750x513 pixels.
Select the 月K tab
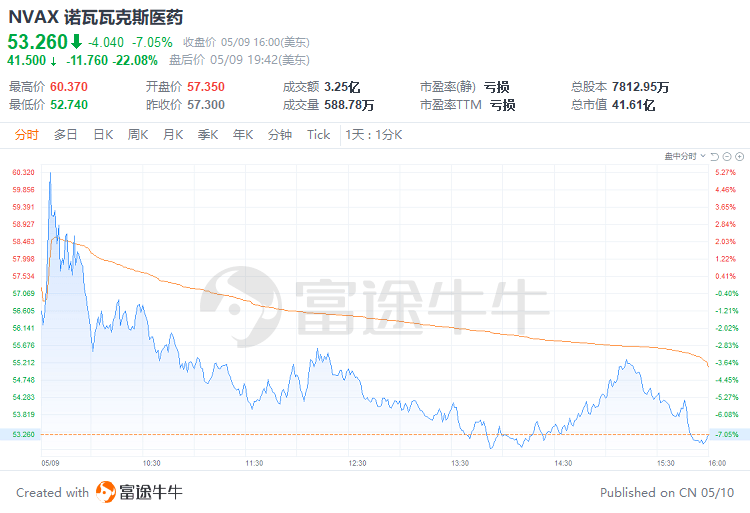(x=173, y=135)
